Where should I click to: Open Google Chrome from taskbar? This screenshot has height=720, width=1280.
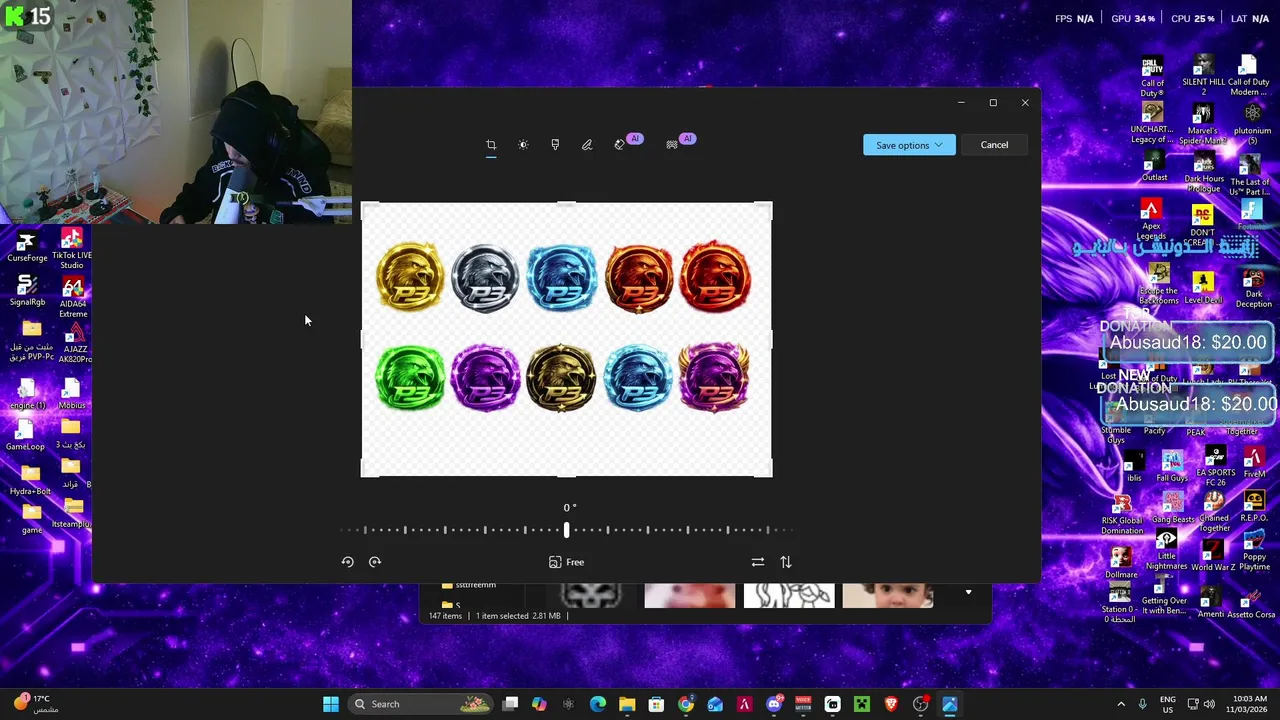tap(686, 704)
